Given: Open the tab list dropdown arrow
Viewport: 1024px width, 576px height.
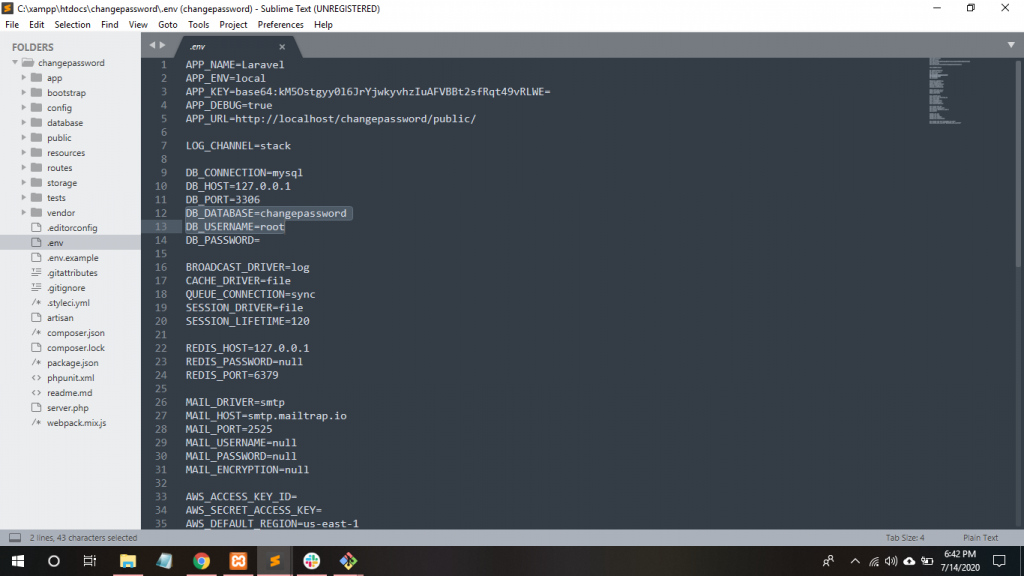Looking at the screenshot, I should pos(1011,45).
